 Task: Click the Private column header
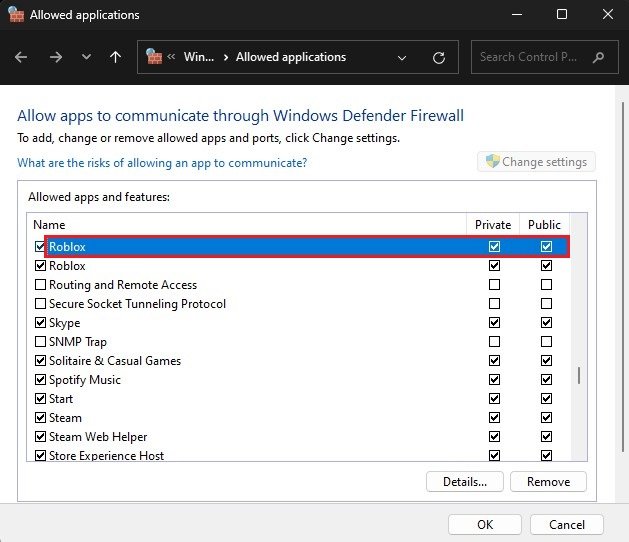click(x=493, y=225)
